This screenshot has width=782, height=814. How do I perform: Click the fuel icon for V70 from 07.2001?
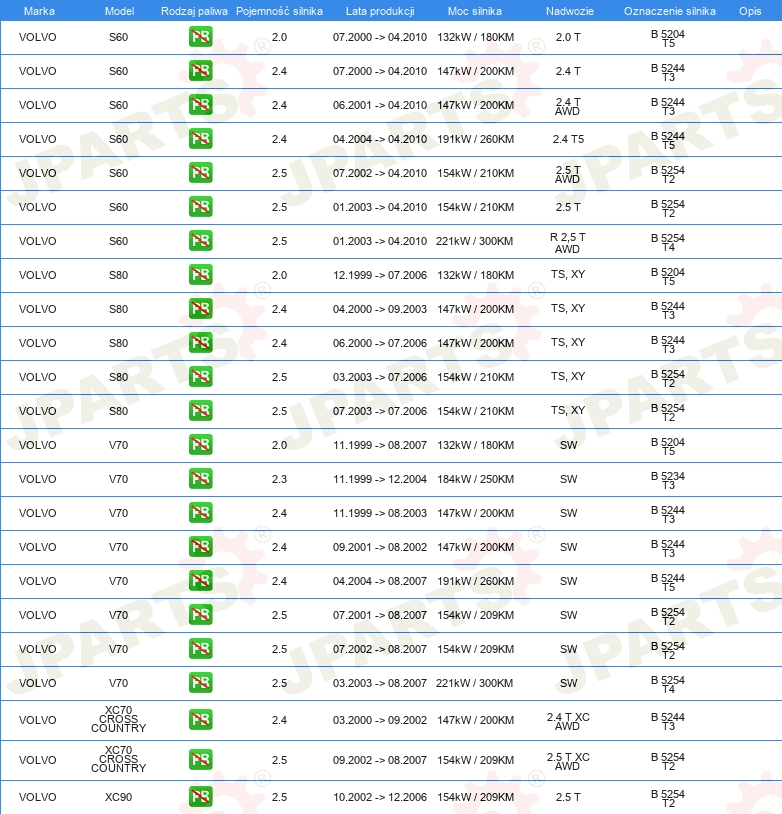200,615
